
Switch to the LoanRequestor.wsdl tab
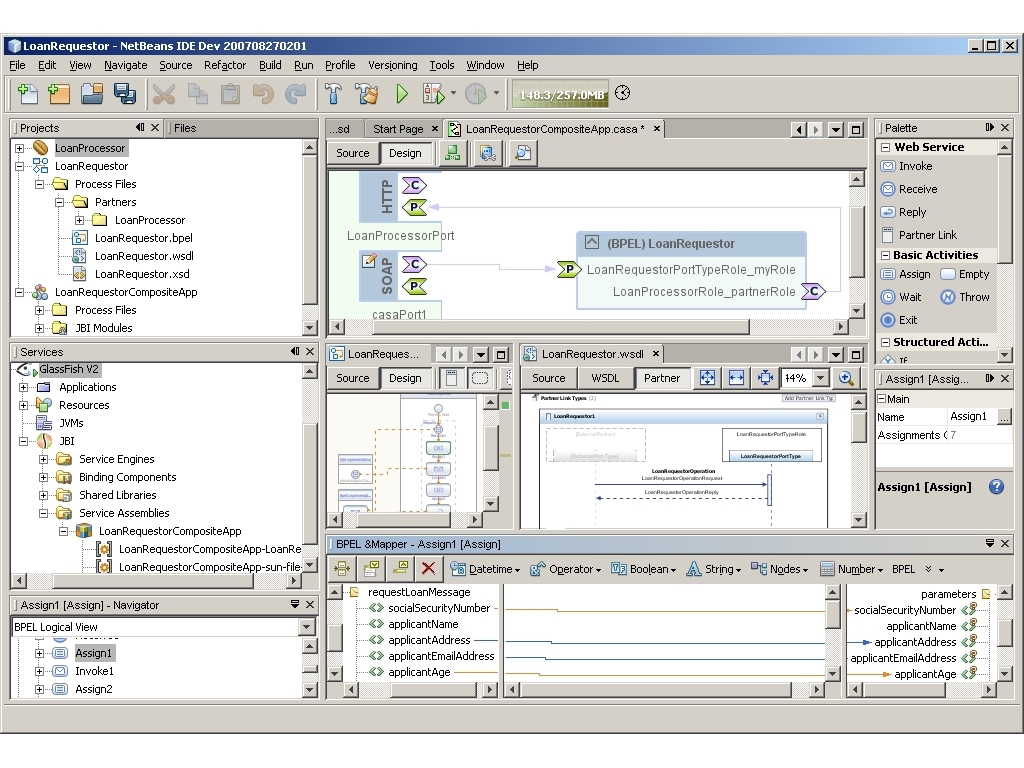[592, 354]
